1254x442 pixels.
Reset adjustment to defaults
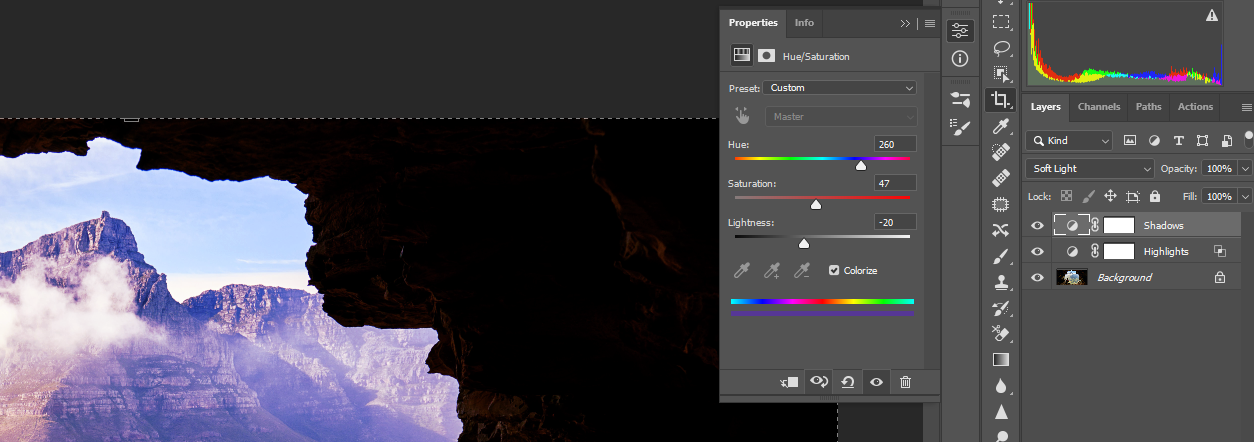tap(847, 382)
